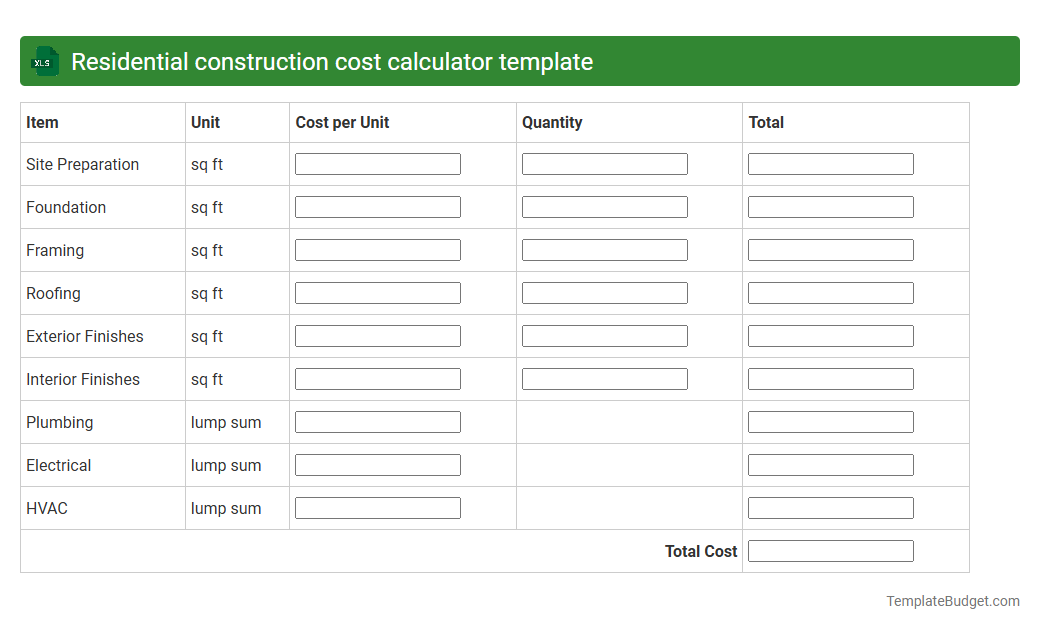The image size is (1040, 630).
Task: Select the Exterior Finishes quantity field
Action: [604, 335]
